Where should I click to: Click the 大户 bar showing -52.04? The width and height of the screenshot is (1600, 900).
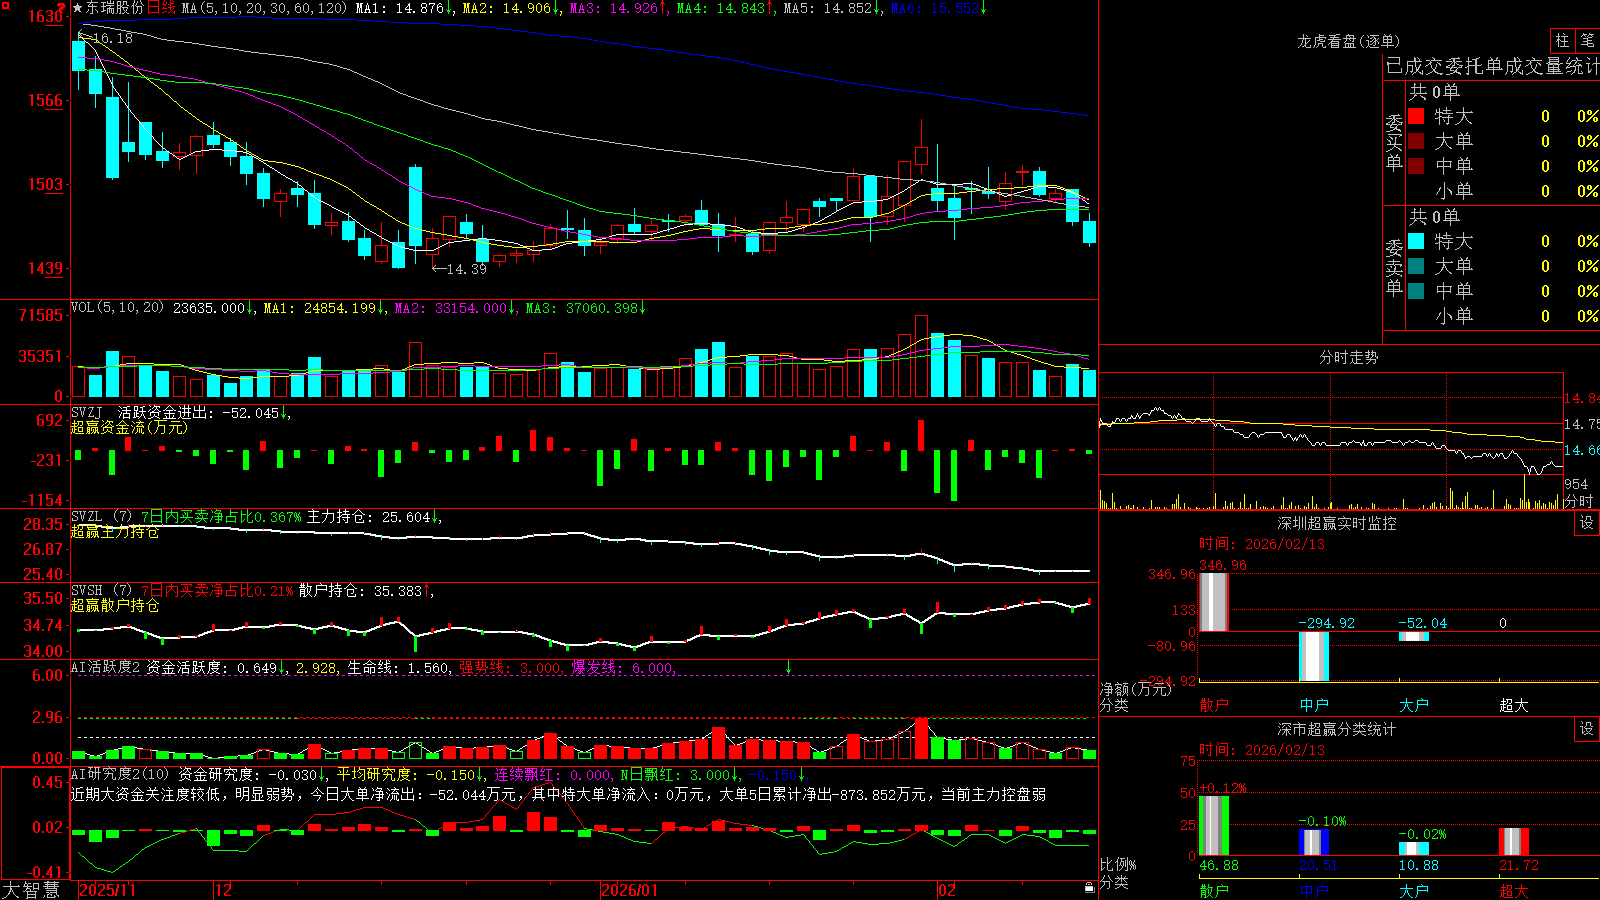tap(1414, 637)
